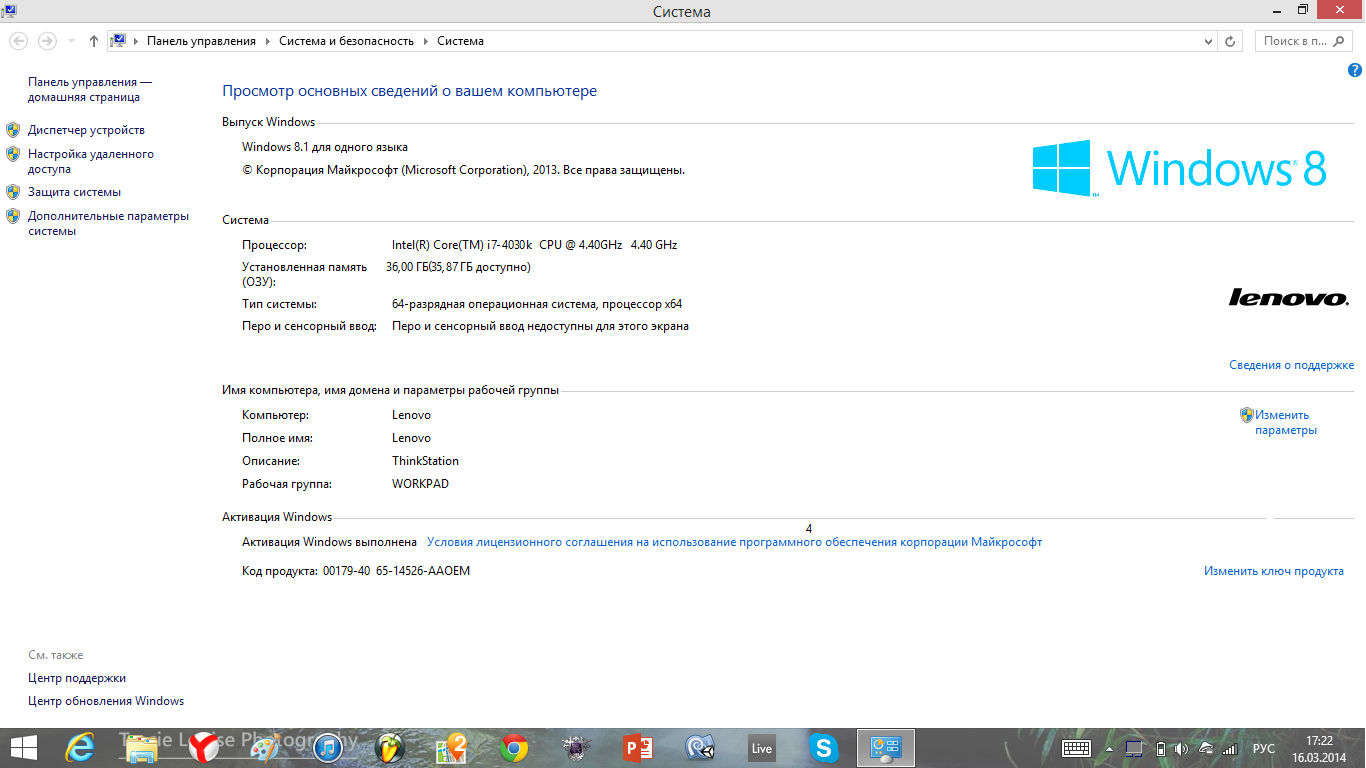
Task: Click the Lenovo logo image
Action: [1289, 297]
